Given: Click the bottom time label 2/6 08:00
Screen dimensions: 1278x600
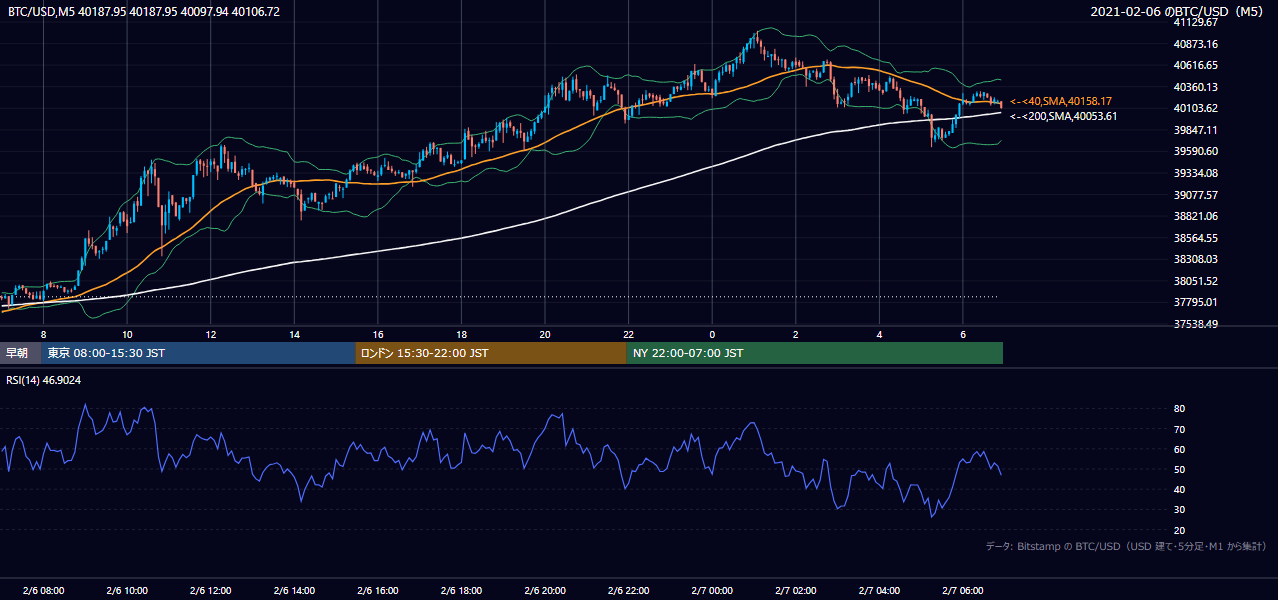Looking at the screenshot, I should (x=43, y=591).
